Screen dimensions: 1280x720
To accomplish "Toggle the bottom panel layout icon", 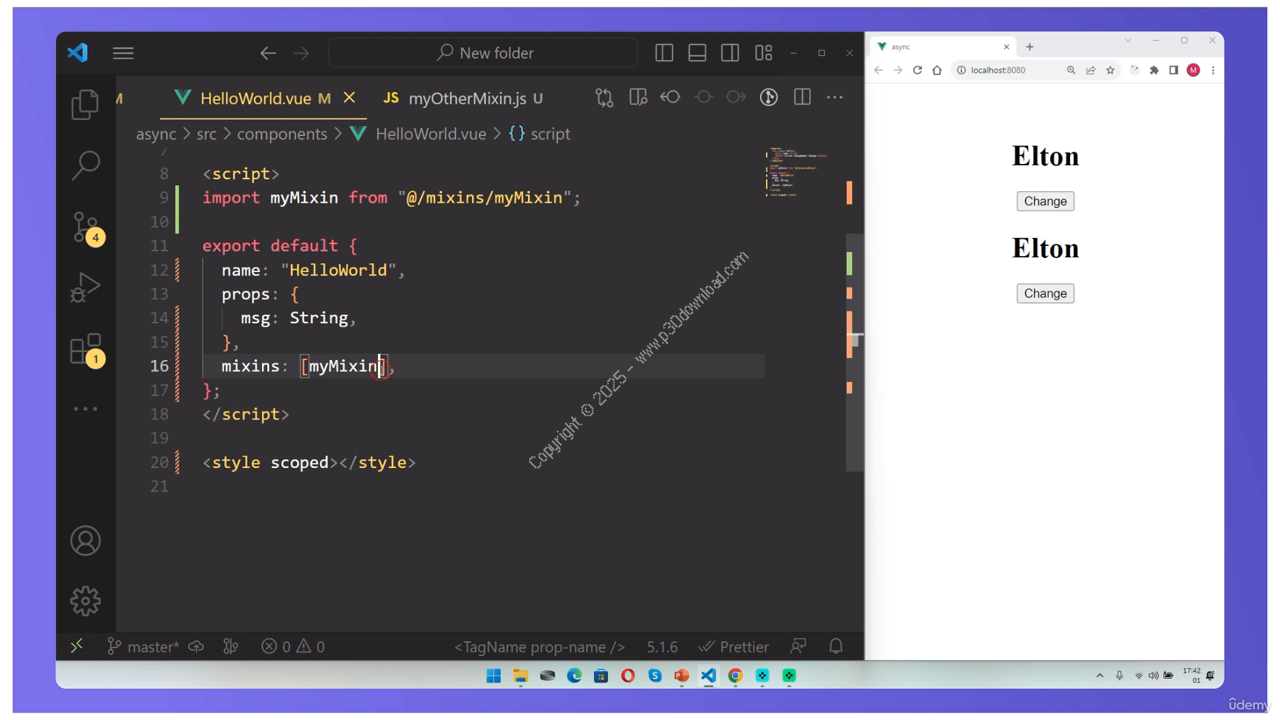I will point(697,53).
